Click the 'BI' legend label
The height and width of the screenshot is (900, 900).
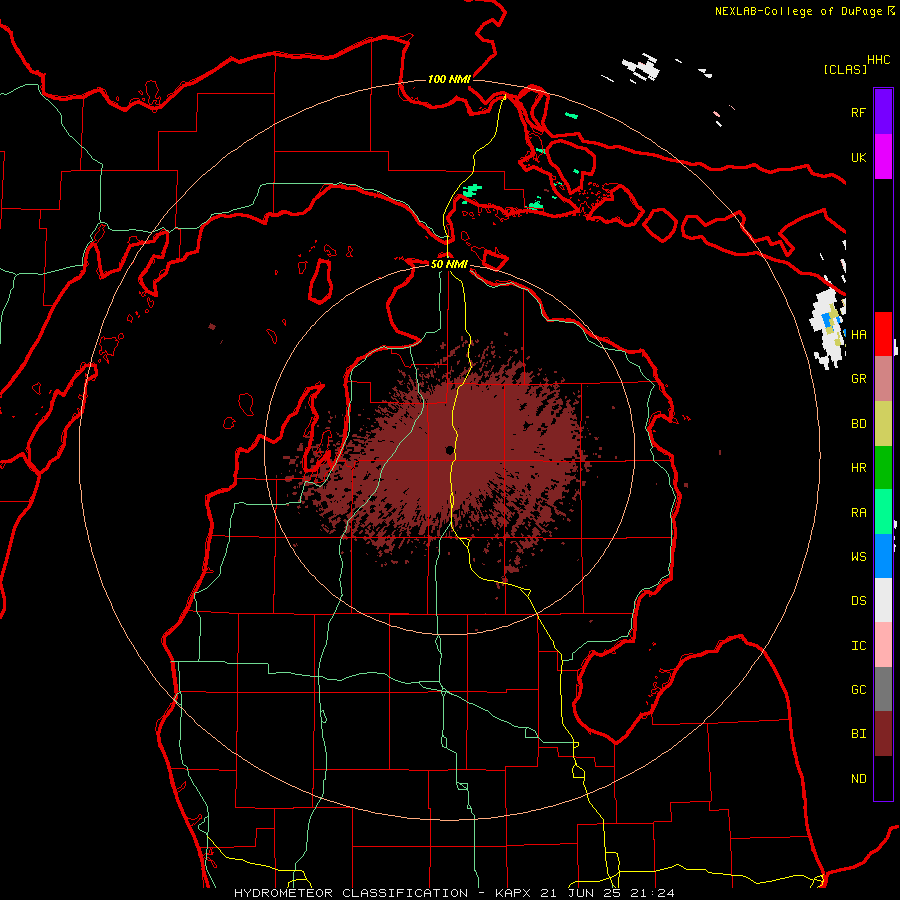pos(858,734)
